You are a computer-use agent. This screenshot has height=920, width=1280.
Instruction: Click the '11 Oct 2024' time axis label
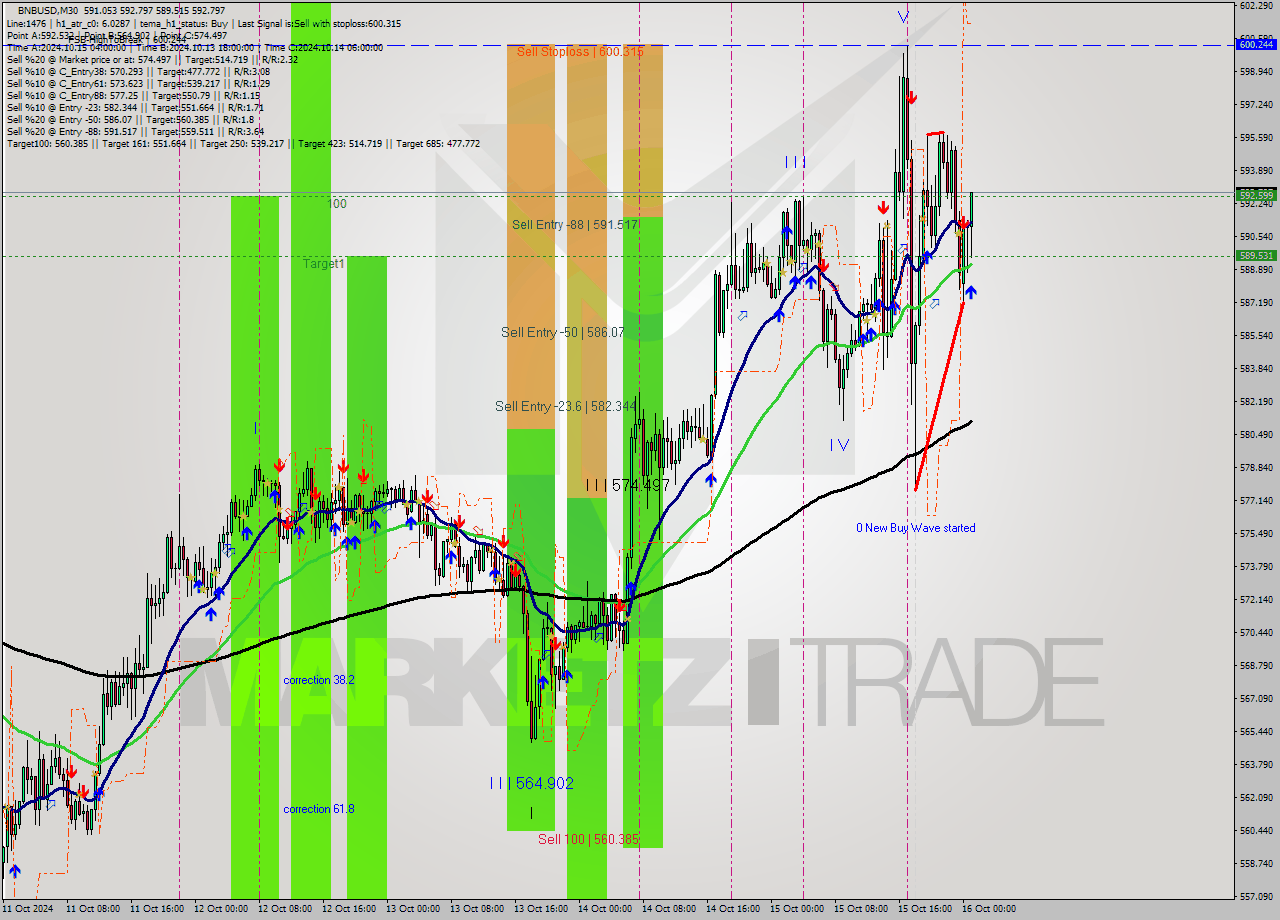coord(28,909)
